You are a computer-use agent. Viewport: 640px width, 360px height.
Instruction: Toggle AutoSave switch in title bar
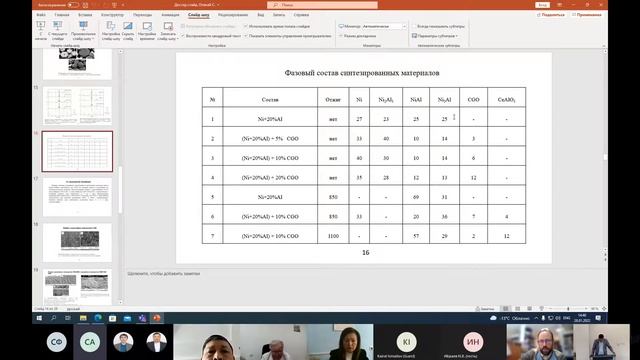pyautogui.click(x=73, y=5)
